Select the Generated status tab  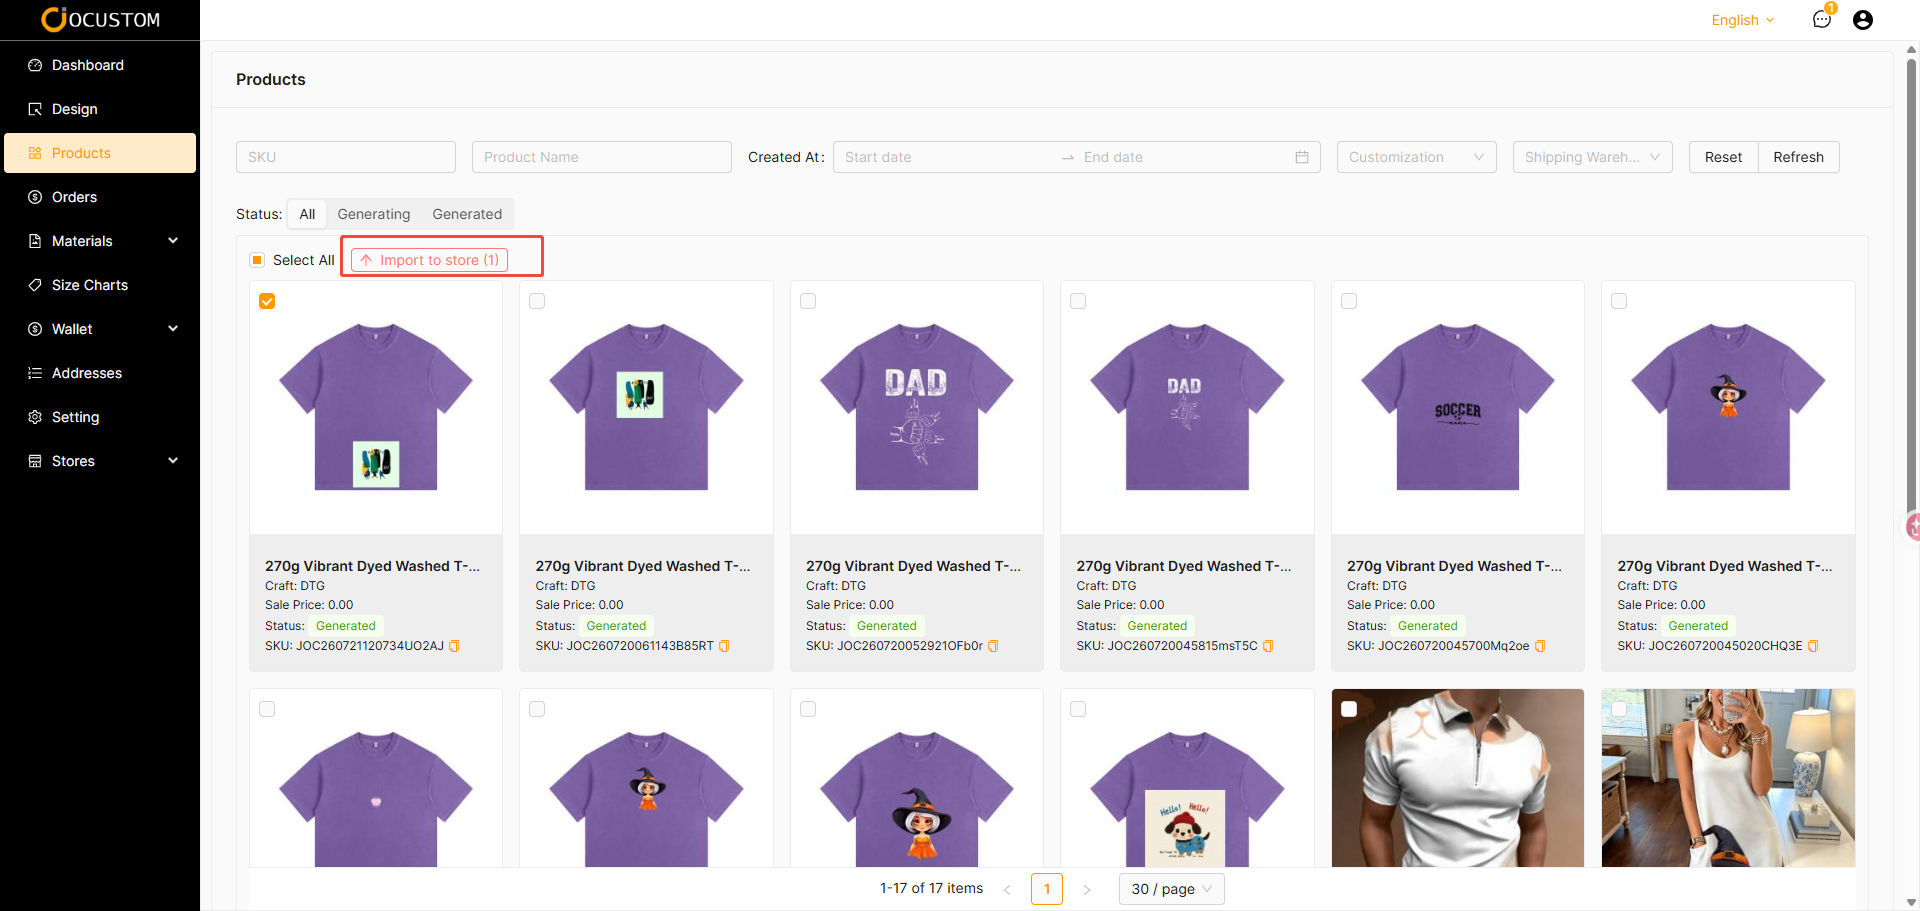[467, 214]
